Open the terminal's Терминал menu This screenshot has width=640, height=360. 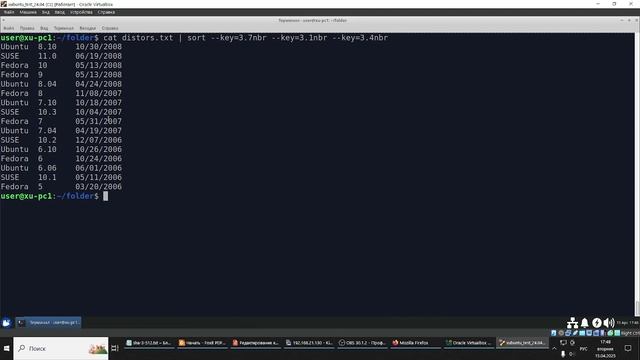[64, 28]
